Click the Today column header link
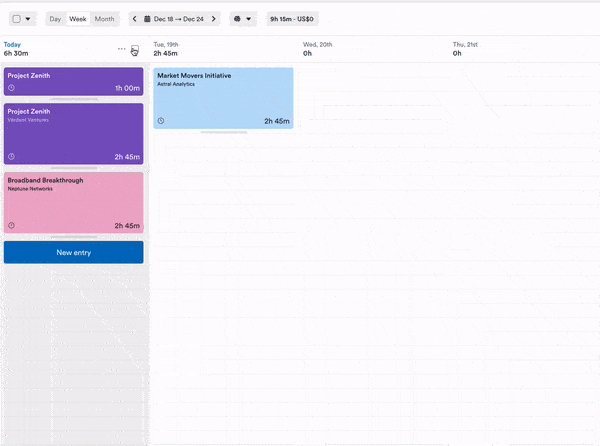 (x=12, y=45)
